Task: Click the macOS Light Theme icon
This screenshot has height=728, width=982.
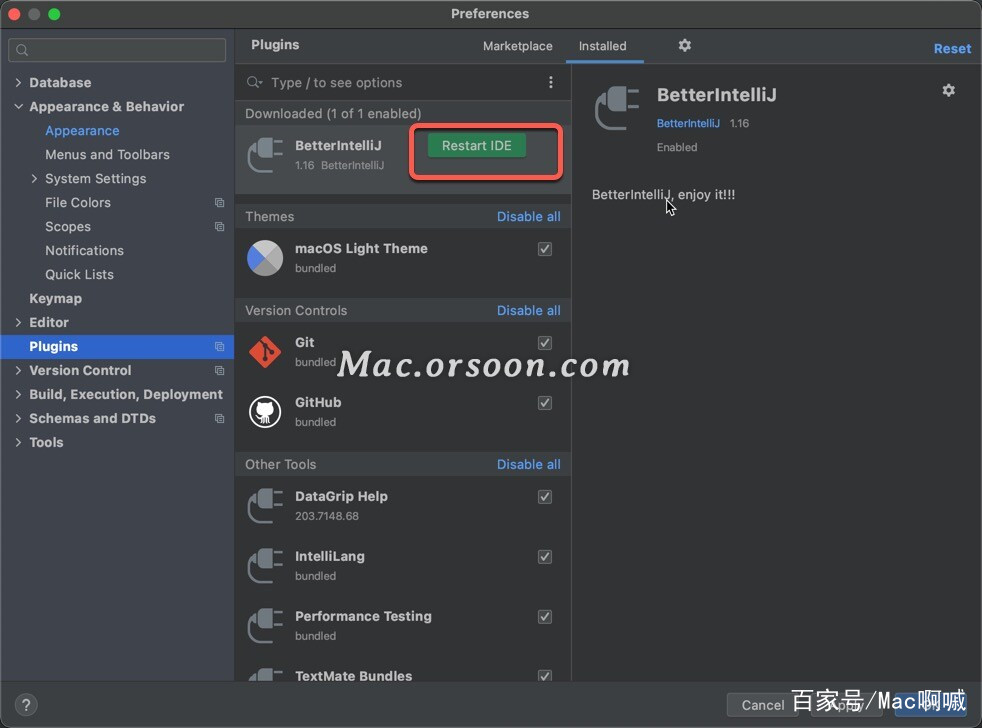Action: pyautogui.click(x=265, y=258)
